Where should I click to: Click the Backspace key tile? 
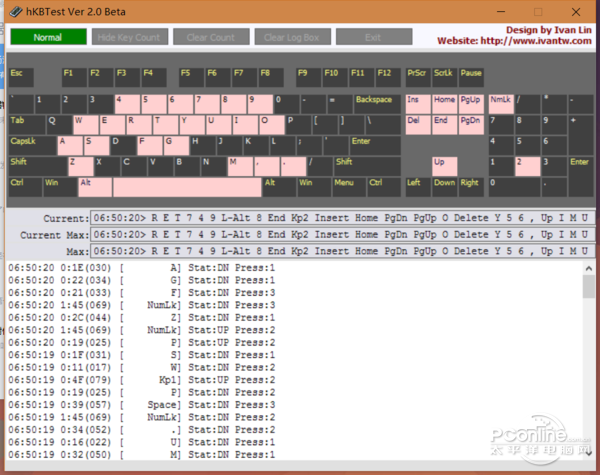(x=377, y=104)
